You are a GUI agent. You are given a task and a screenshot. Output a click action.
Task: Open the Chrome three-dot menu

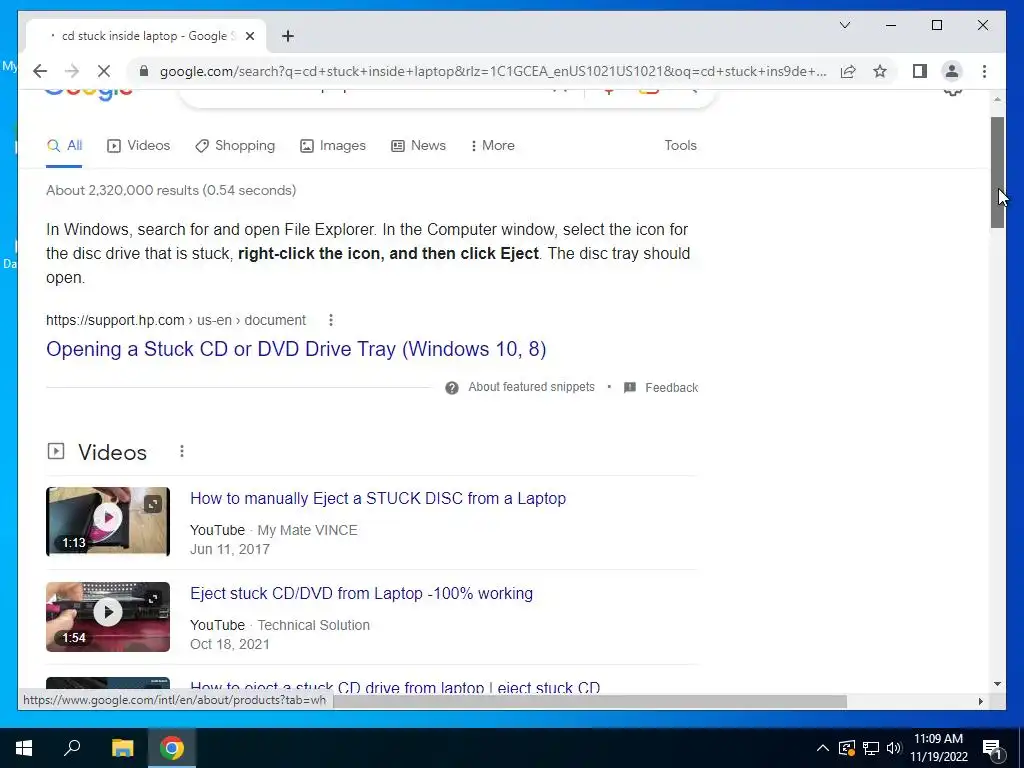click(x=984, y=71)
